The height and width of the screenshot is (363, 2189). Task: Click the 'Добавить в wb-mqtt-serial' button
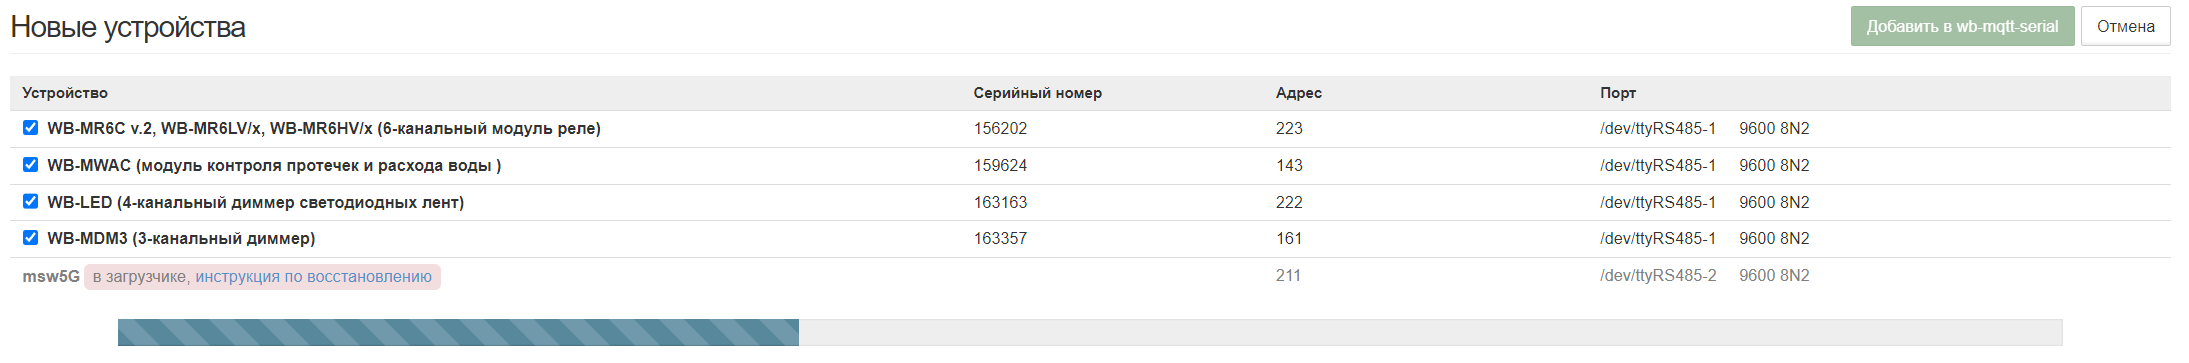[x=1962, y=26]
